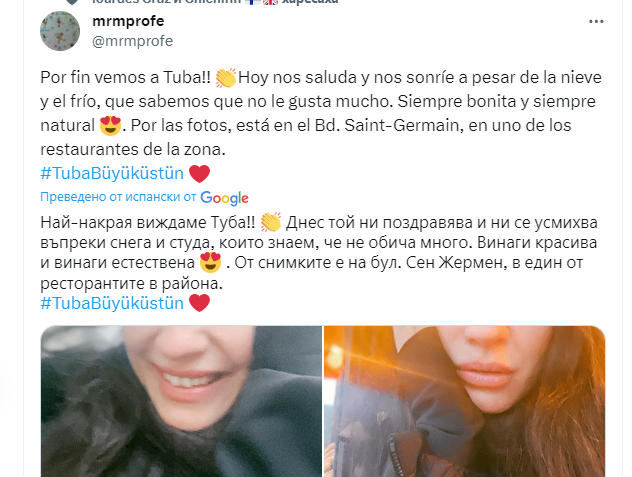Viewport: 632px width, 477px height.
Task: Open the left smiling photo thumbnail
Action: click(x=181, y=401)
